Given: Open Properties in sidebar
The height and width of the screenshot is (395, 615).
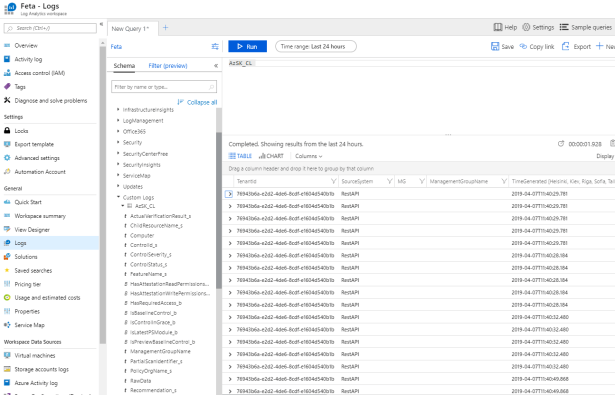Looking at the screenshot, I should 27,311.
